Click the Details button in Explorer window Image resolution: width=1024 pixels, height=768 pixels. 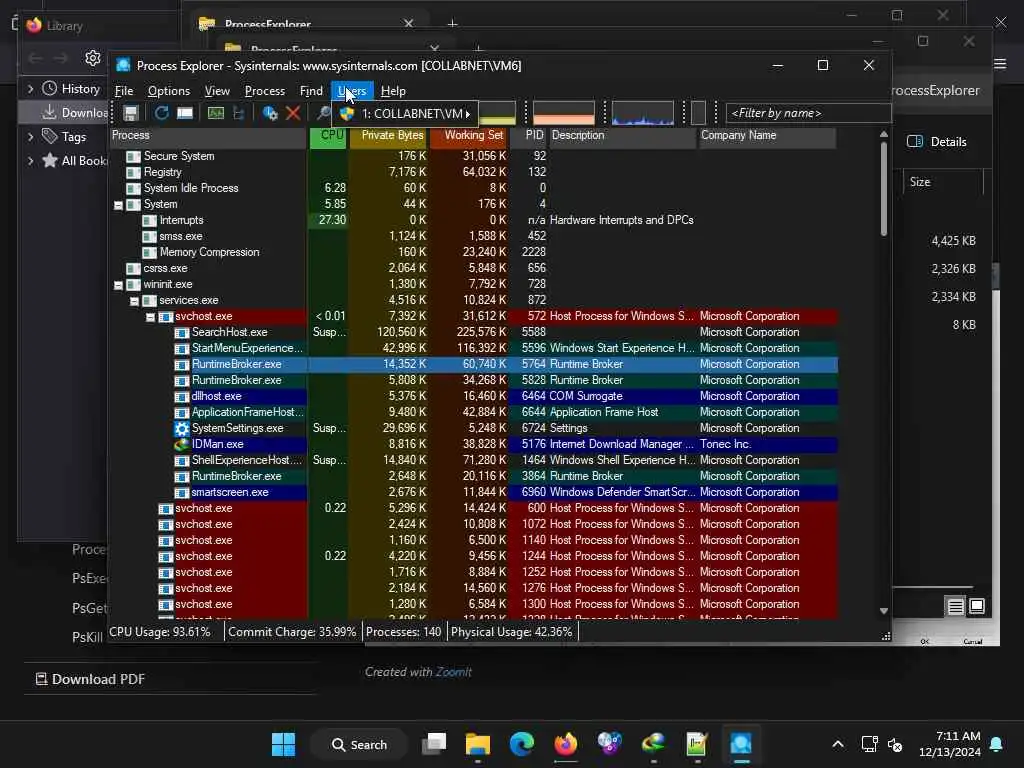[937, 142]
